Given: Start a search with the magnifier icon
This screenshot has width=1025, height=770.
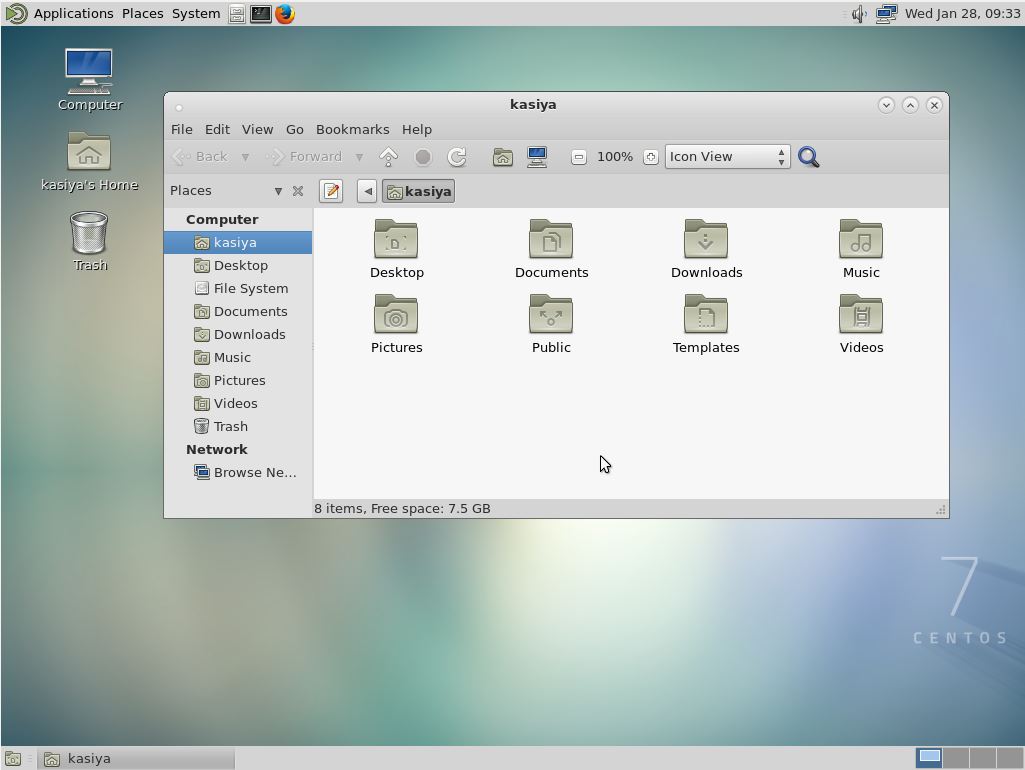Looking at the screenshot, I should pyautogui.click(x=808, y=156).
